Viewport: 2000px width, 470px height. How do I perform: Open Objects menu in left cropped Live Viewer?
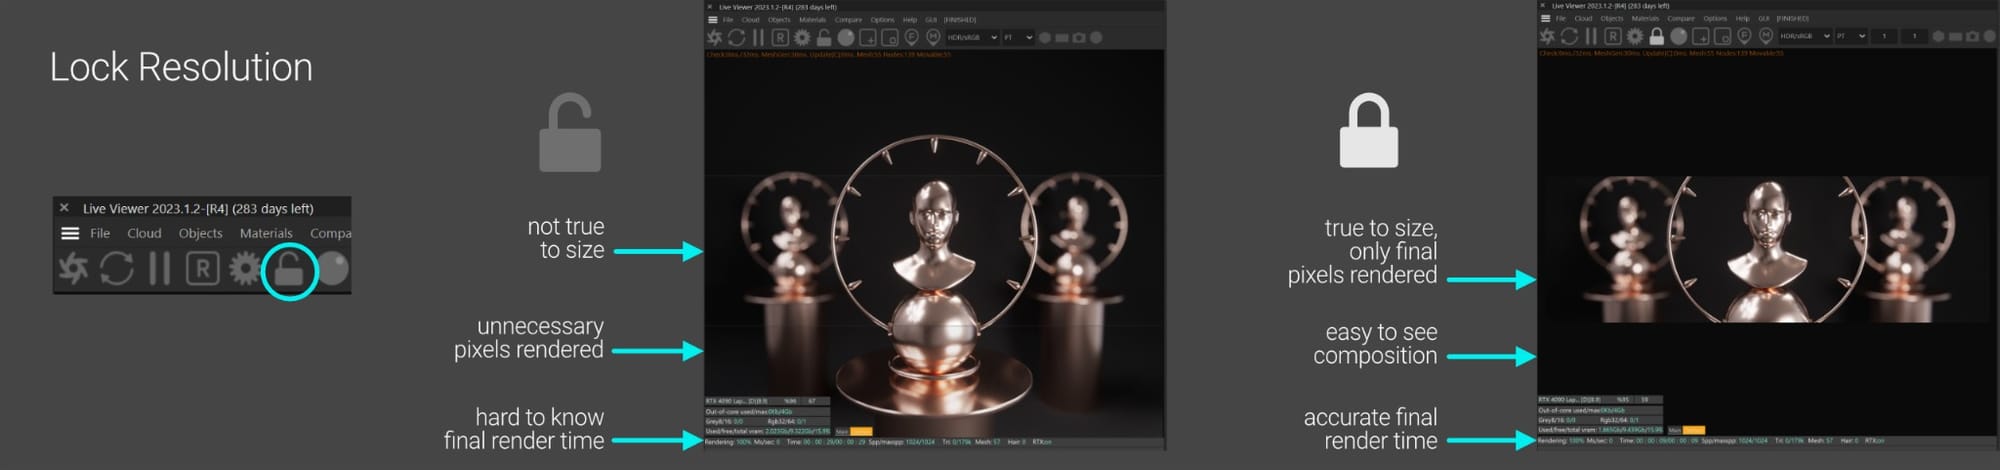200,233
